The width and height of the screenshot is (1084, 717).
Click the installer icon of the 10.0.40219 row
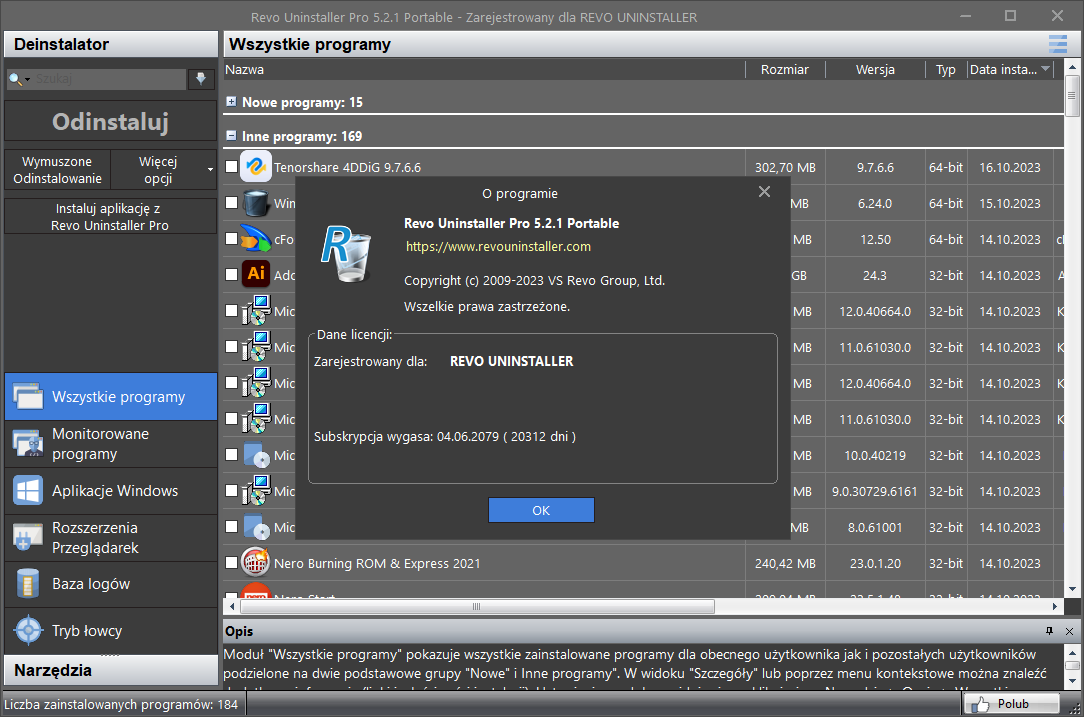coord(256,454)
